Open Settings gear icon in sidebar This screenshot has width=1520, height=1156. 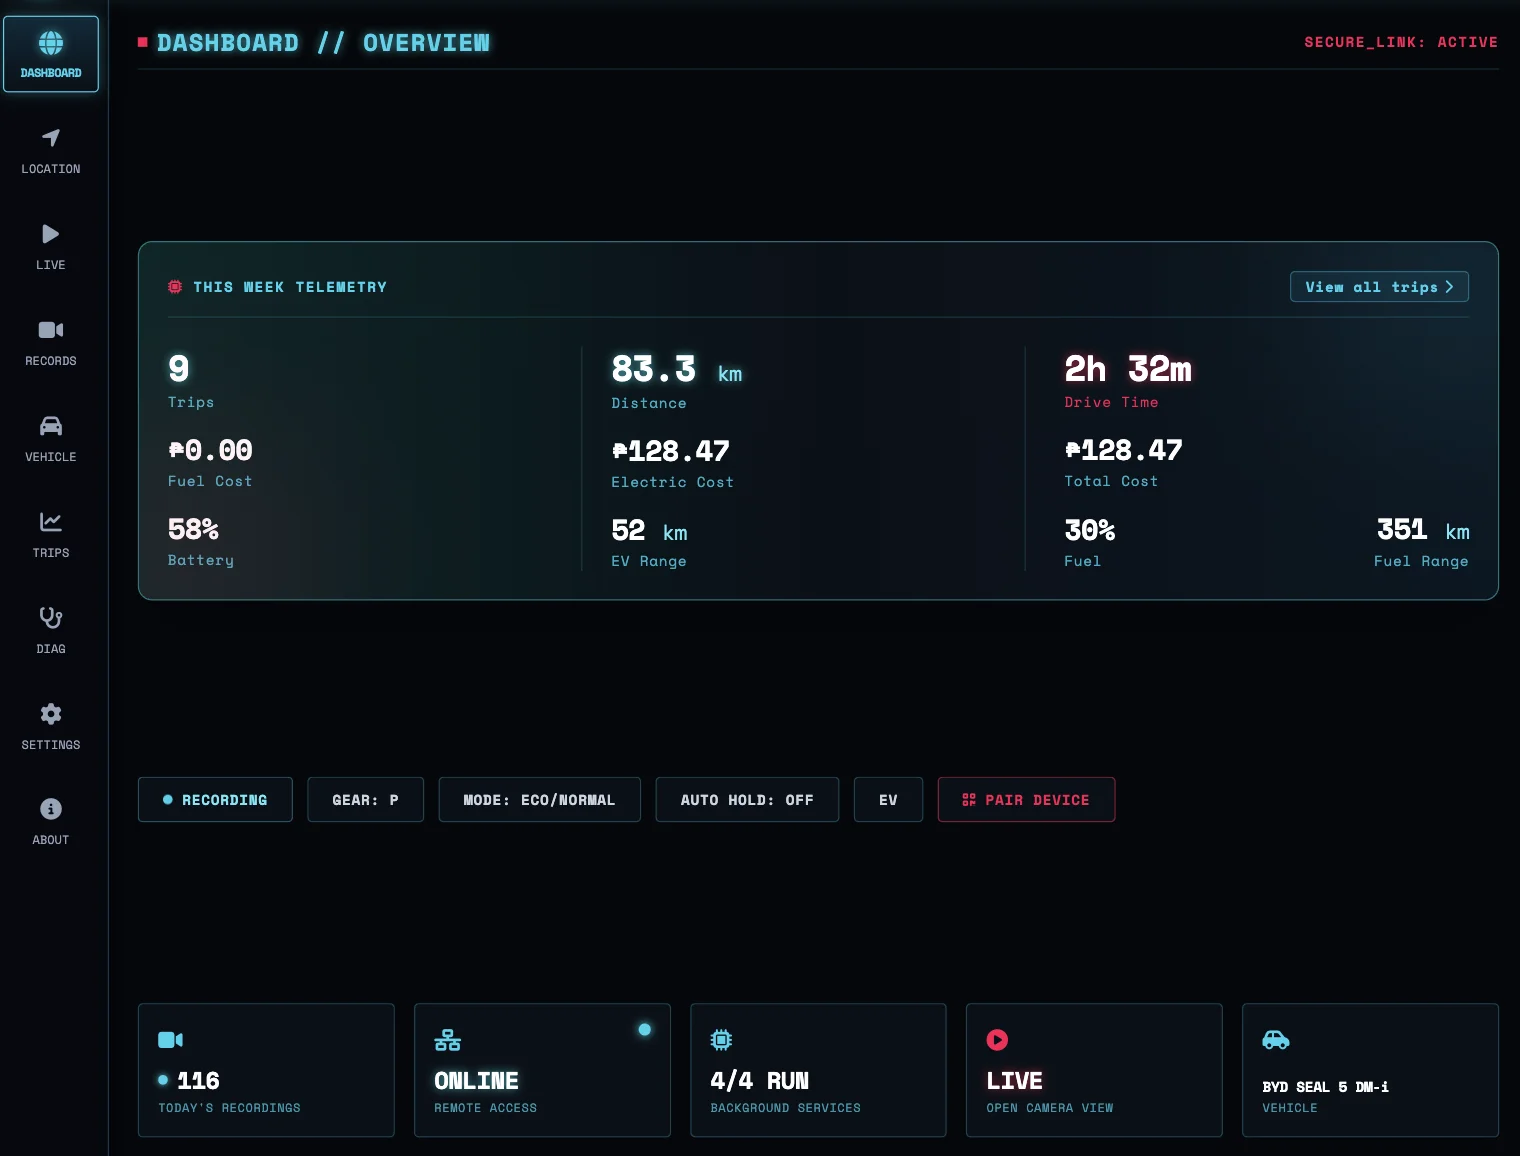tap(51, 713)
